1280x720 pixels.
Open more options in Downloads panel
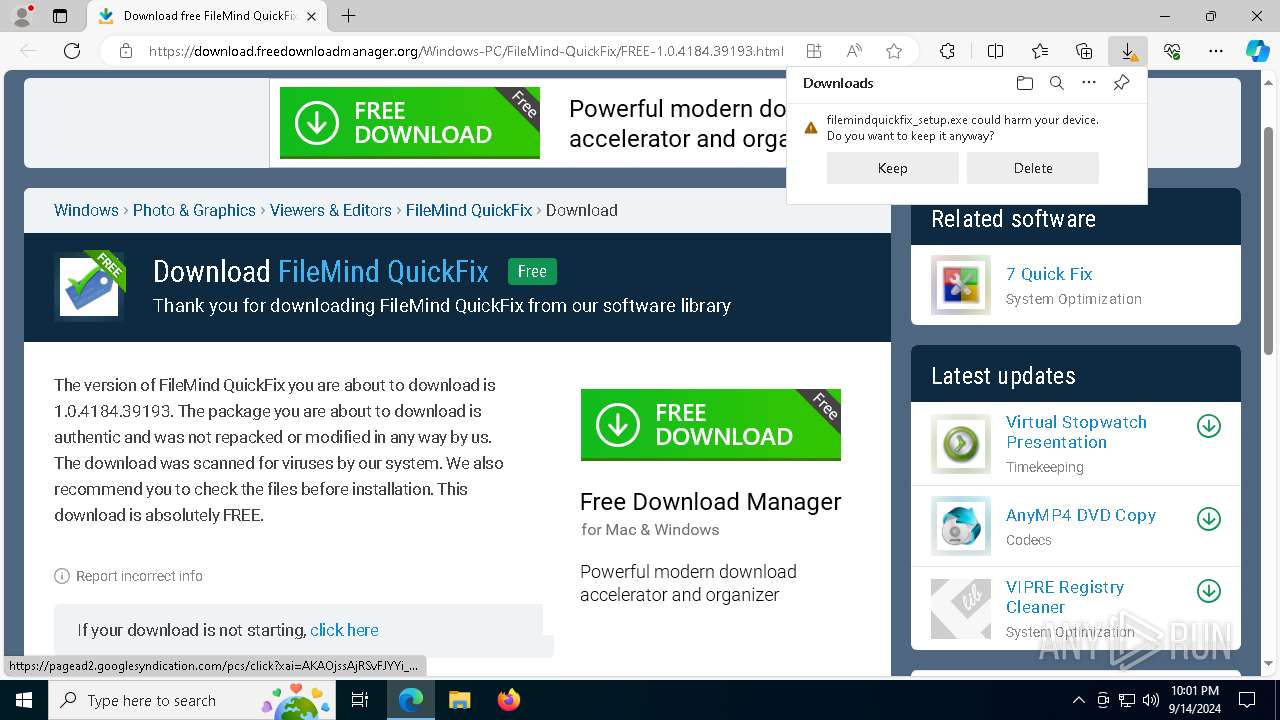click(1089, 83)
